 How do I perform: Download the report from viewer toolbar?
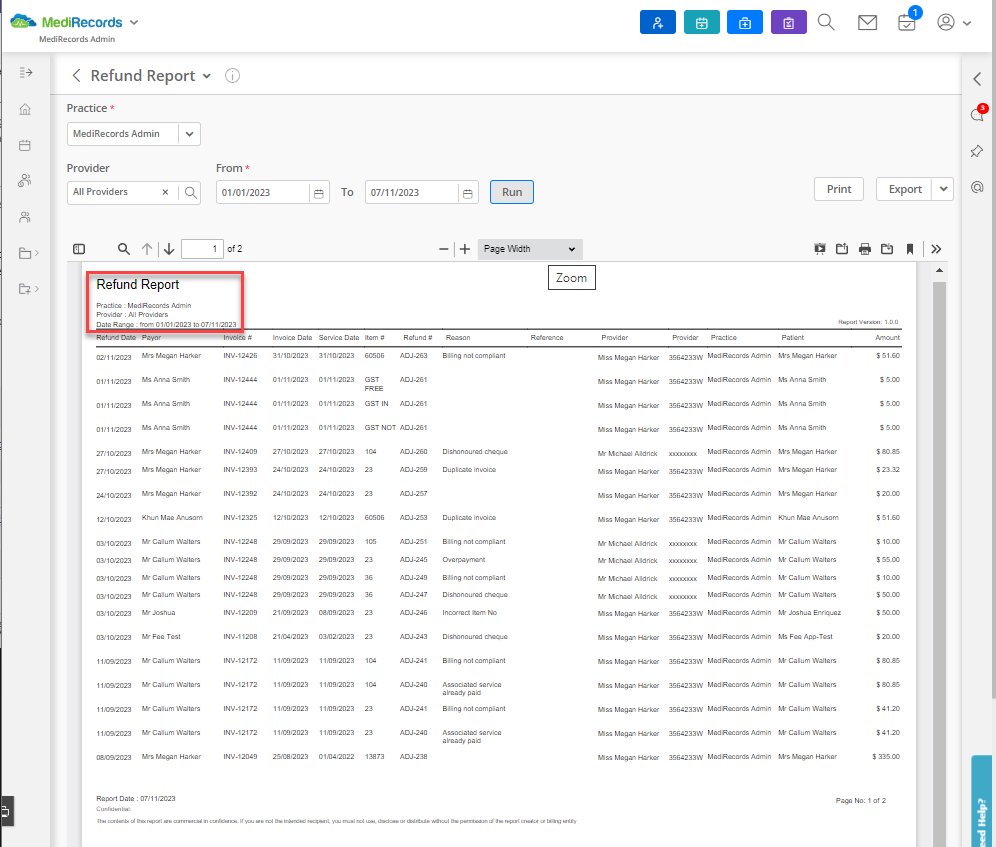click(887, 249)
